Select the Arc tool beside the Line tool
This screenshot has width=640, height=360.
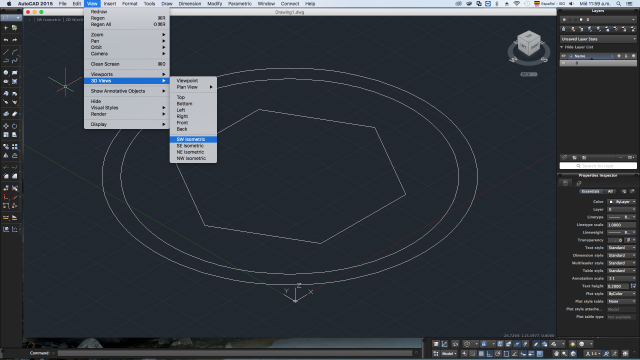tap(15, 52)
